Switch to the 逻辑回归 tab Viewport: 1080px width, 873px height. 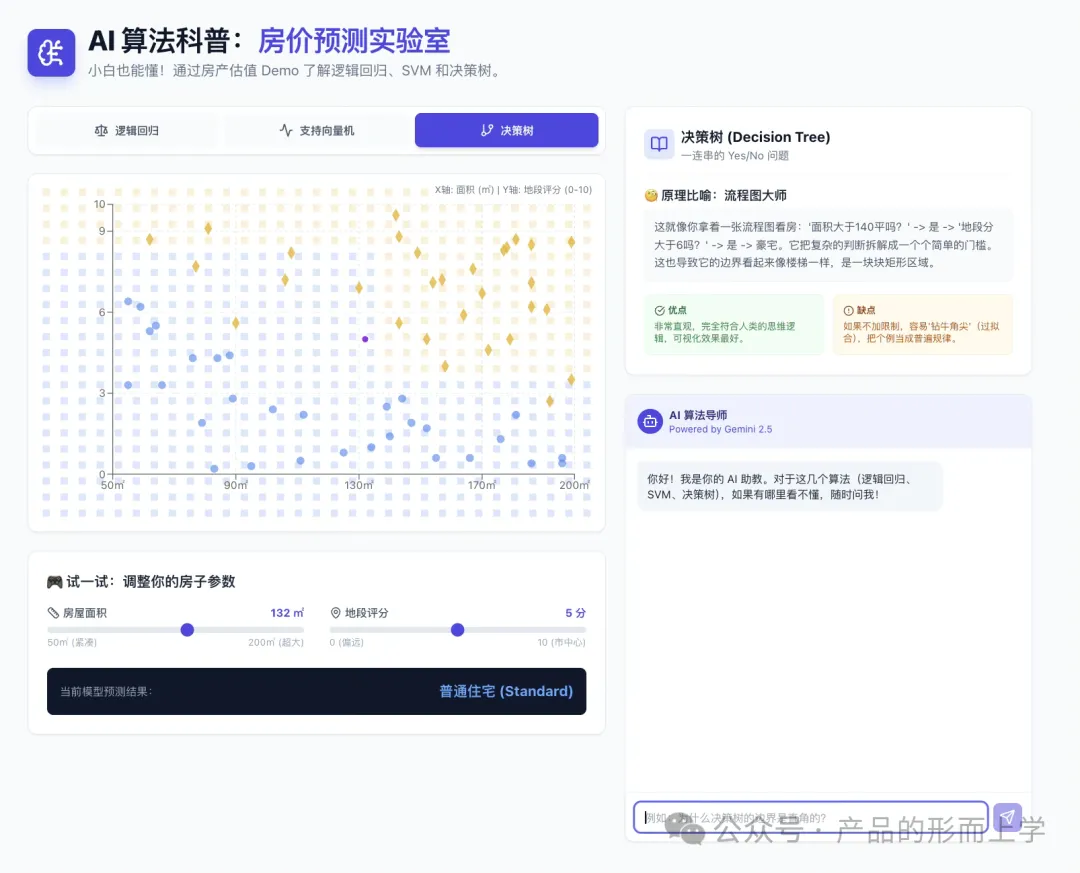point(126,131)
